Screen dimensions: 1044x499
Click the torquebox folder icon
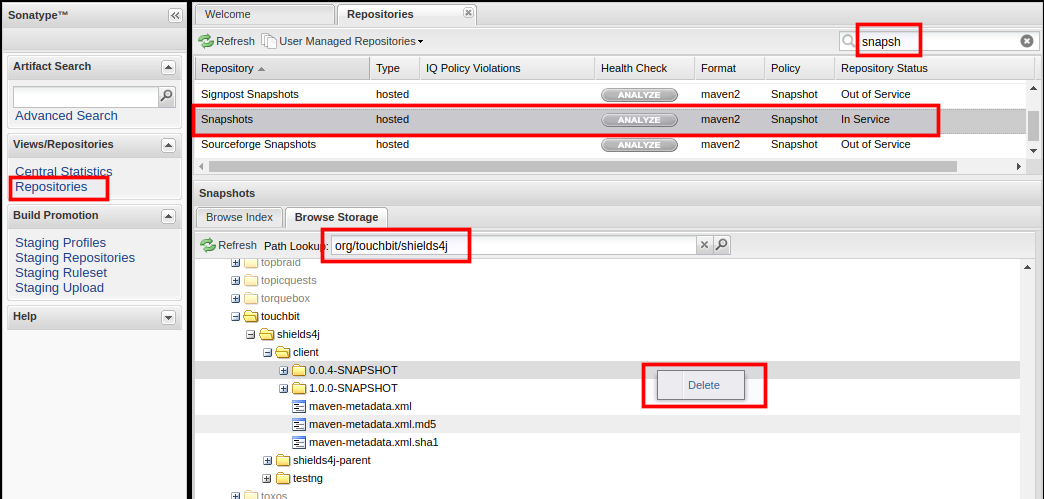click(251, 298)
